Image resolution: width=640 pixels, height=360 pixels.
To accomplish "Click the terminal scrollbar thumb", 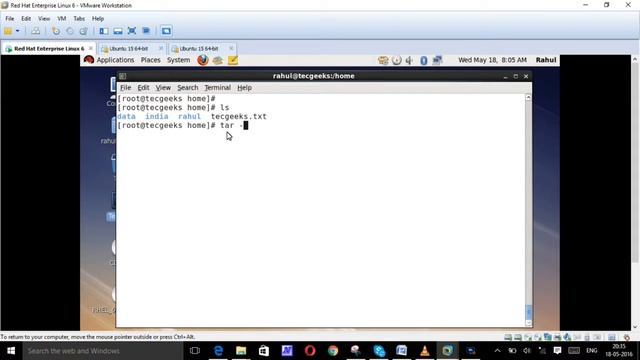I will (x=528, y=312).
